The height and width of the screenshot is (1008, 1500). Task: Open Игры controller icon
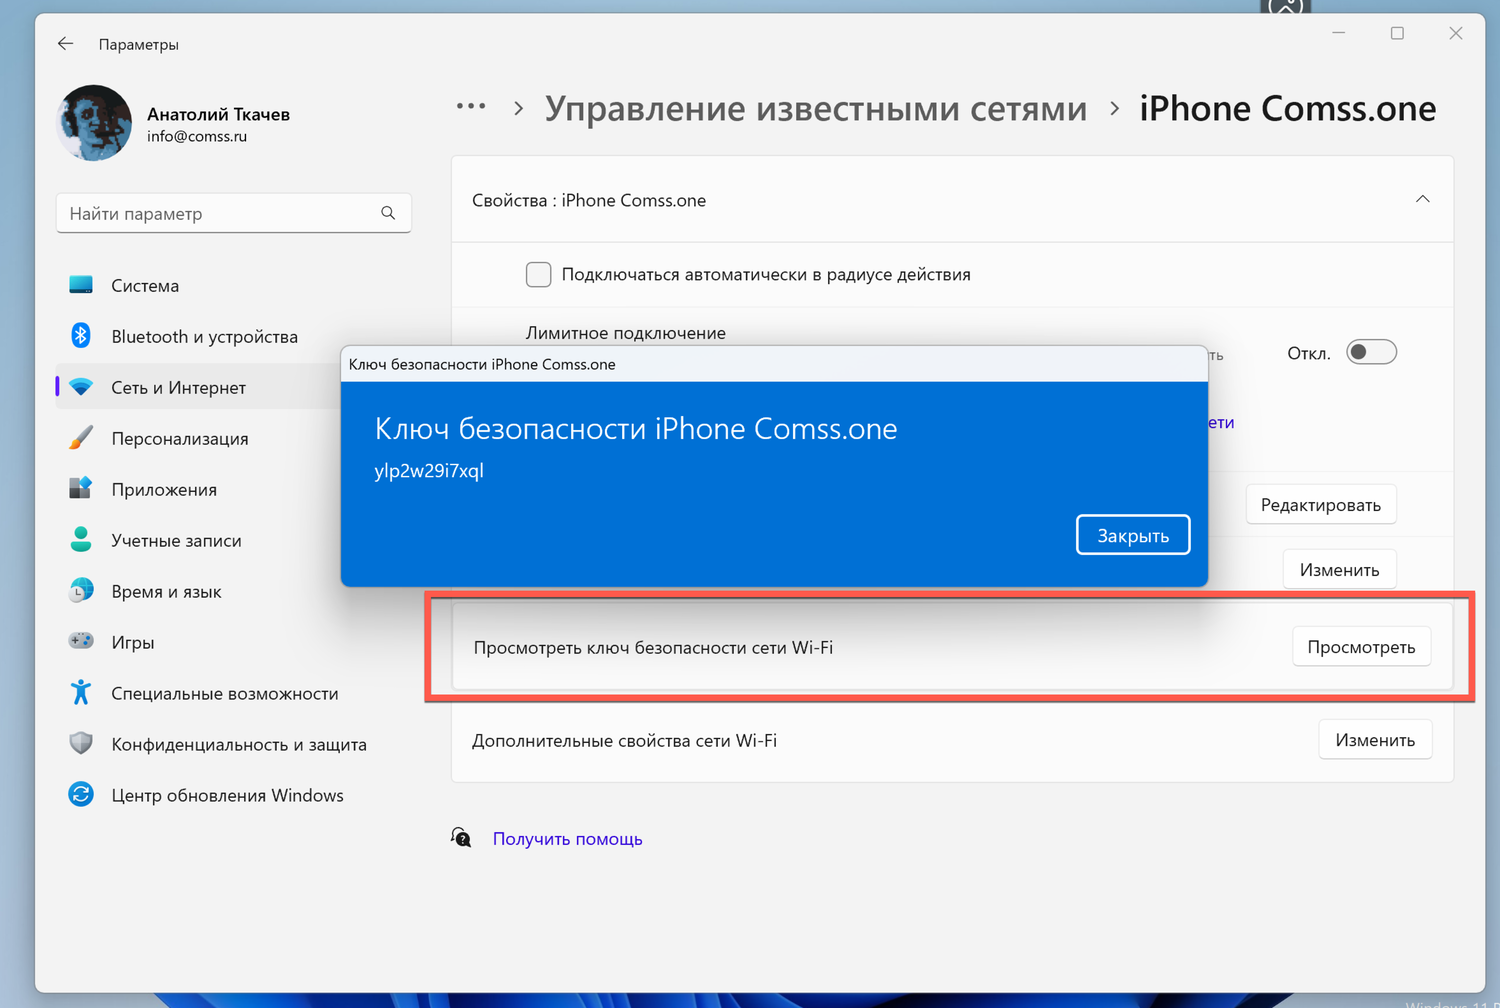(x=81, y=641)
